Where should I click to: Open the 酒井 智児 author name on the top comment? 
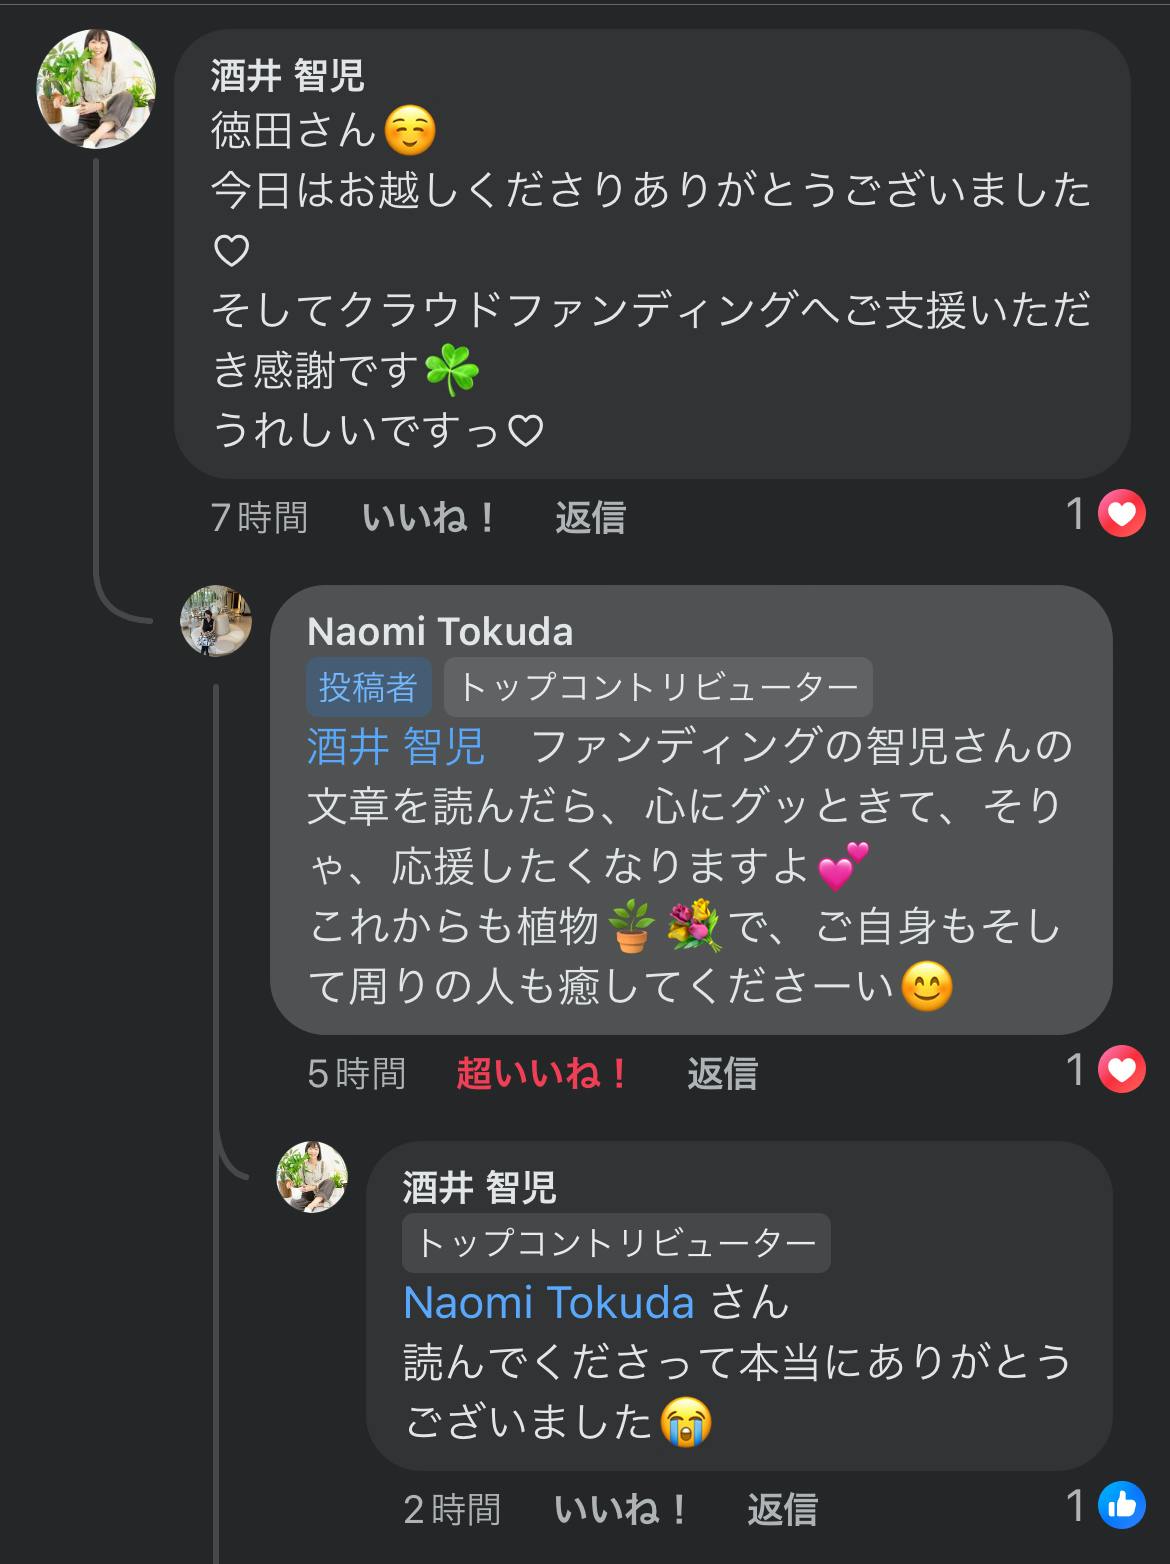(x=287, y=75)
